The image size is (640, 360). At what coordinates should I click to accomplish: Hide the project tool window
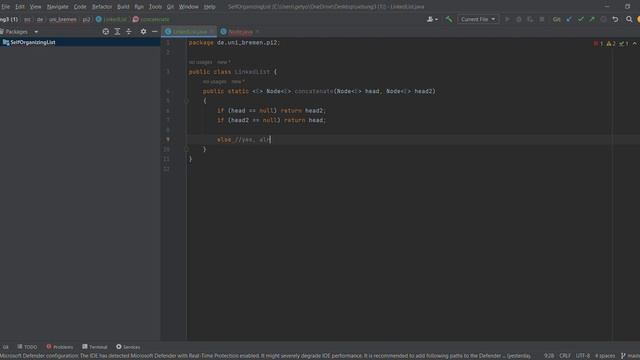coord(155,31)
